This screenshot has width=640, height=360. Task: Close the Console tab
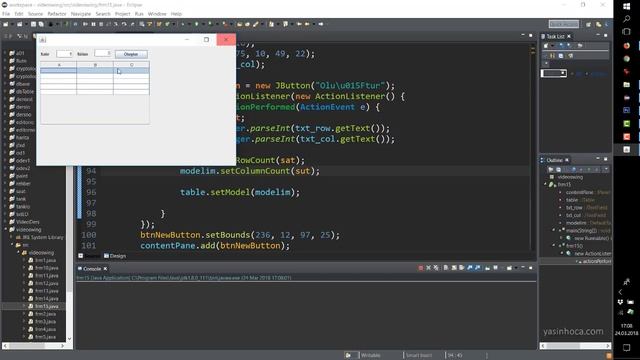pyautogui.click(x=105, y=269)
